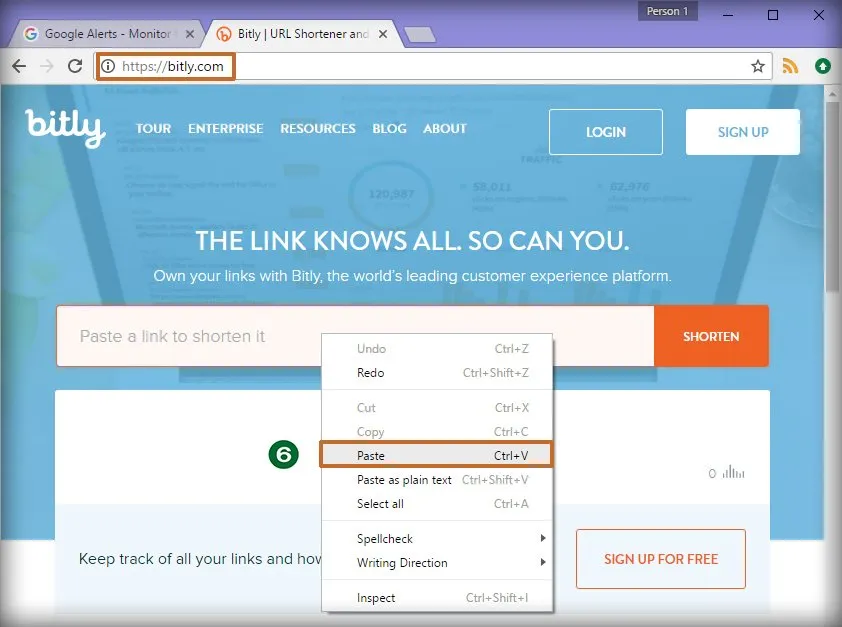842x627 pixels.
Task: Reload the Bitly page
Action: coord(75,66)
